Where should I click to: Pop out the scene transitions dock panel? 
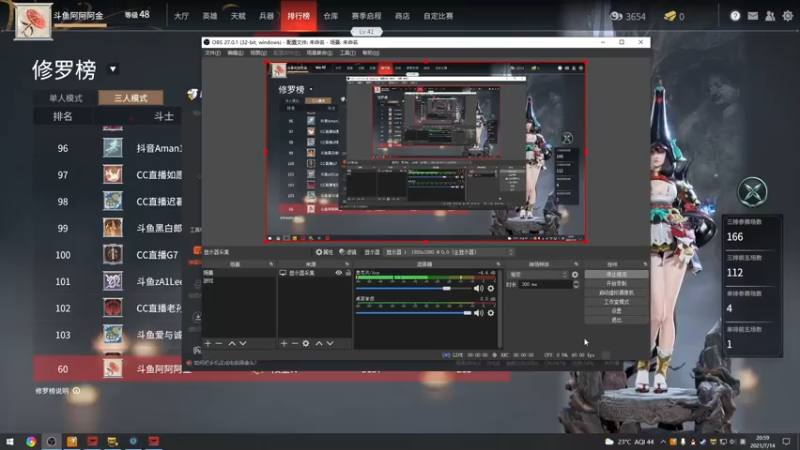576,264
